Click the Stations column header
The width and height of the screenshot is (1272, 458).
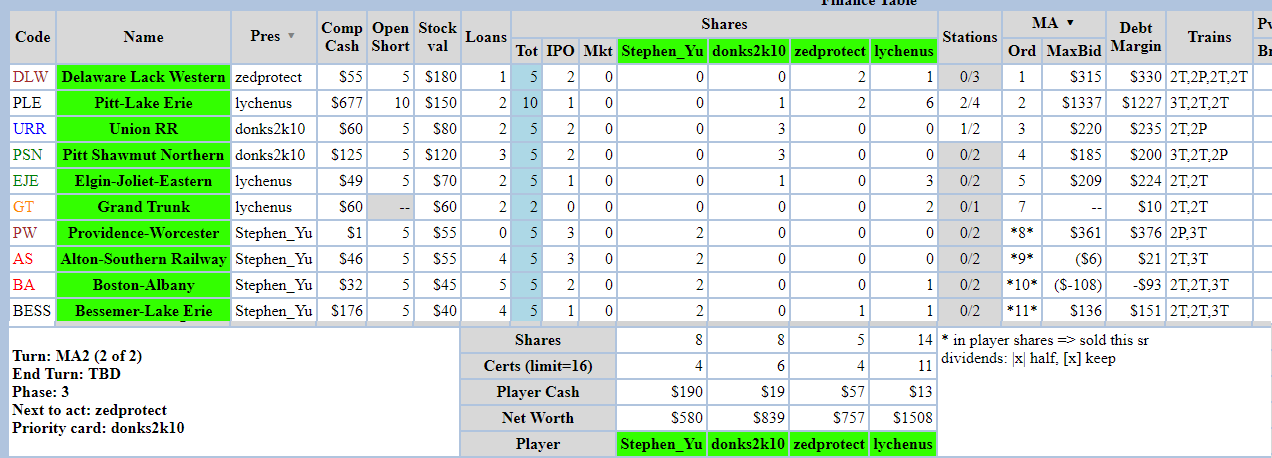pyautogui.click(x=969, y=37)
